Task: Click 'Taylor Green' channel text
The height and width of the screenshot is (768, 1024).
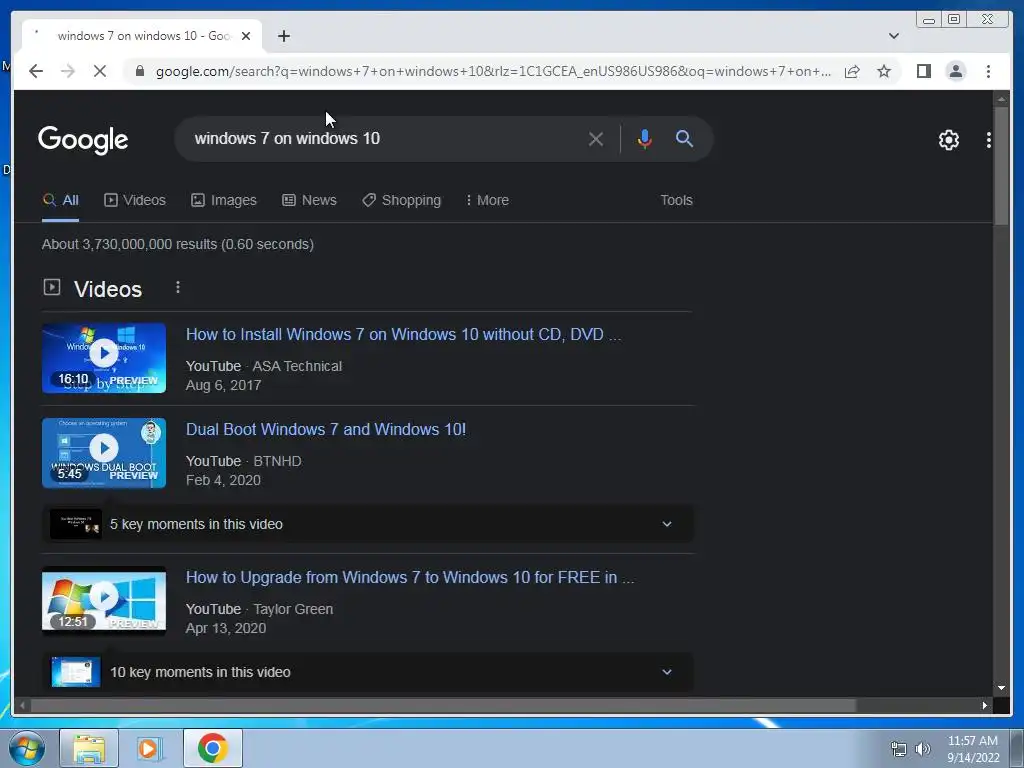Action: [x=293, y=609]
